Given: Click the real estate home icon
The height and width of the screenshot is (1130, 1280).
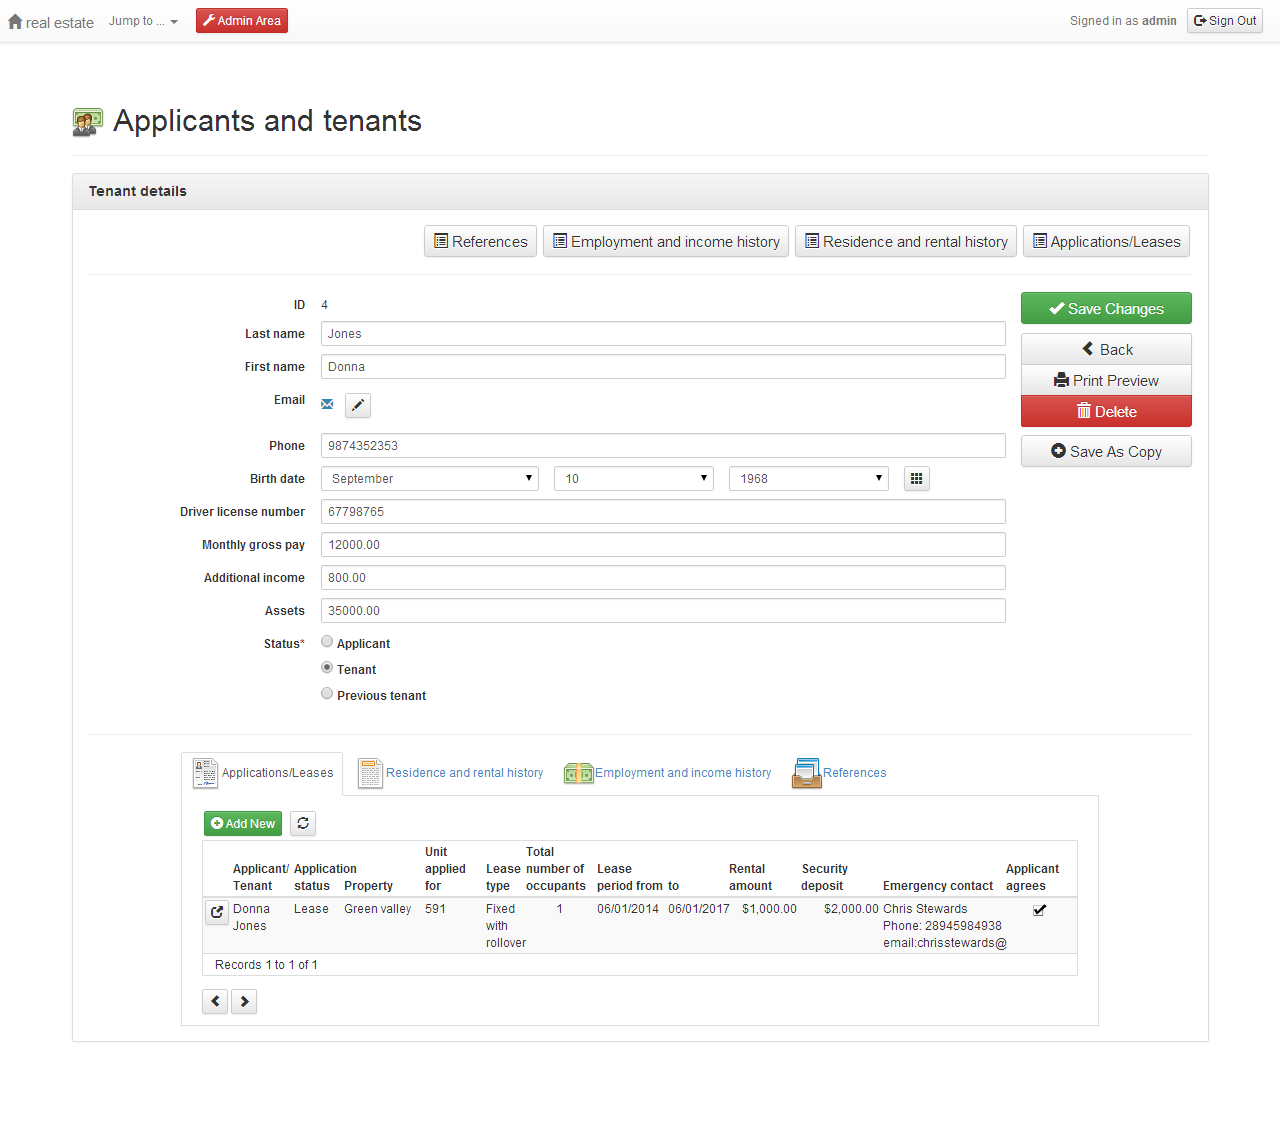Looking at the screenshot, I should [15, 21].
